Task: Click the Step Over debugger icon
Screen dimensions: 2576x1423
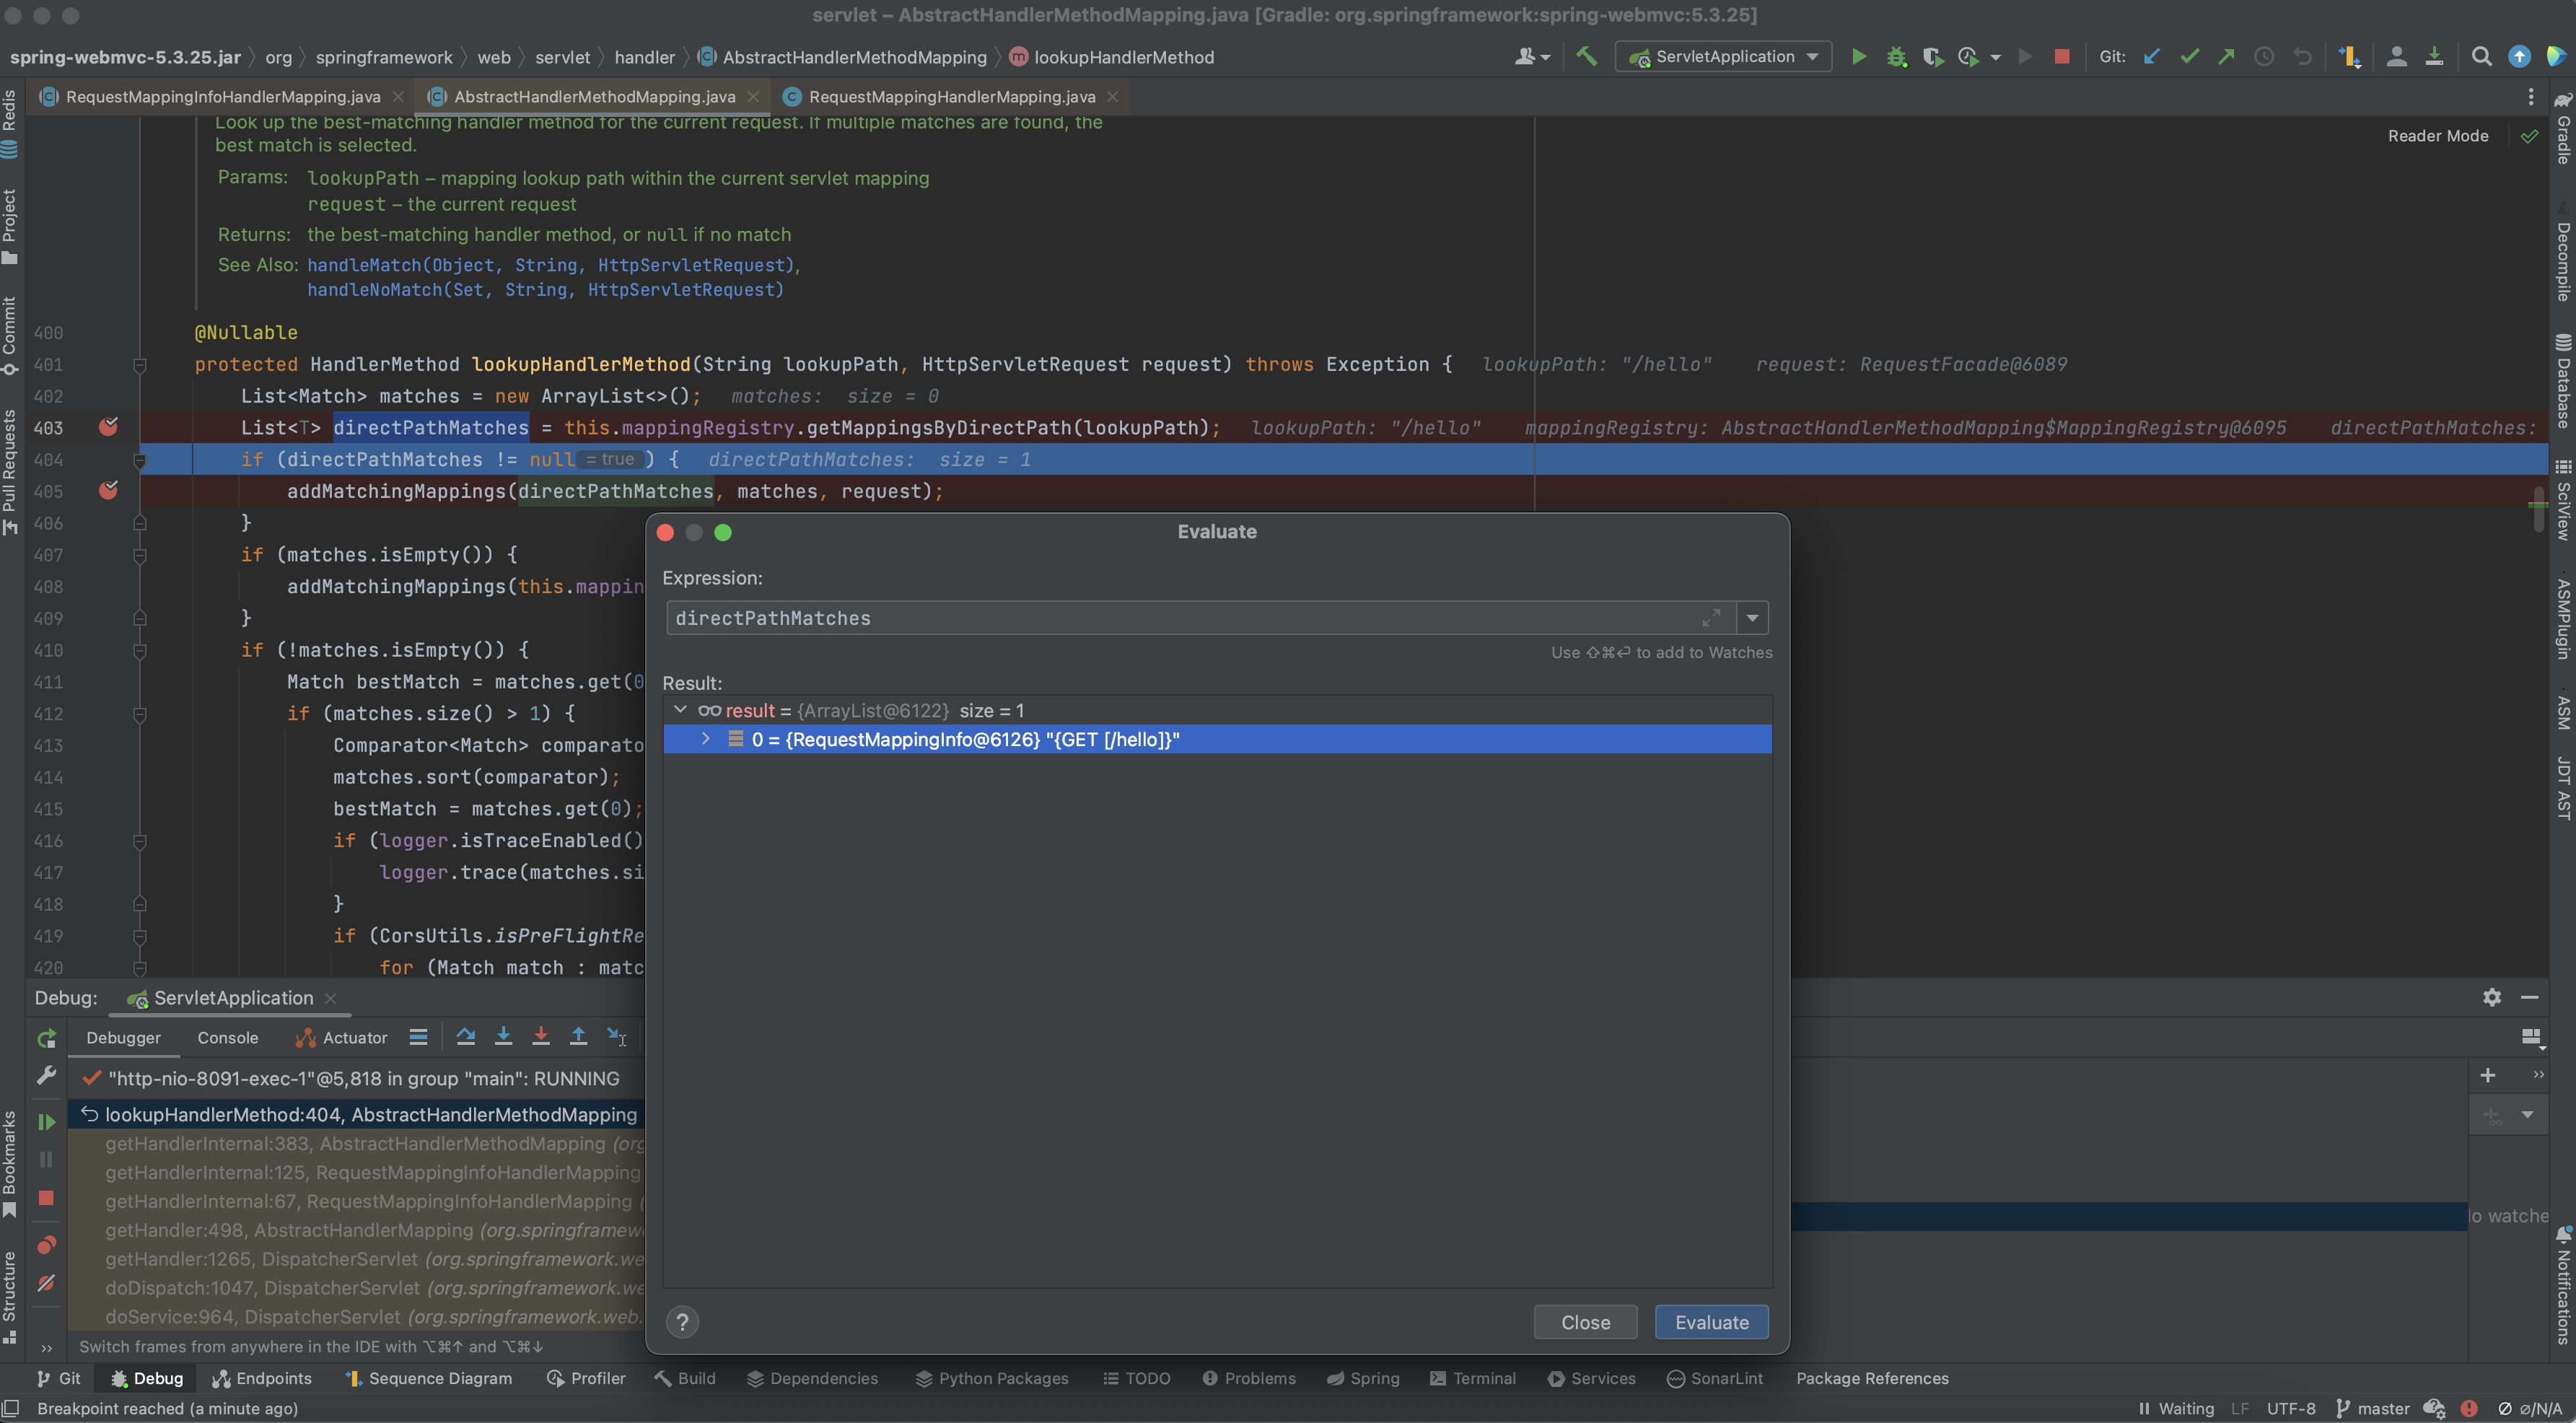Action: click(466, 1037)
